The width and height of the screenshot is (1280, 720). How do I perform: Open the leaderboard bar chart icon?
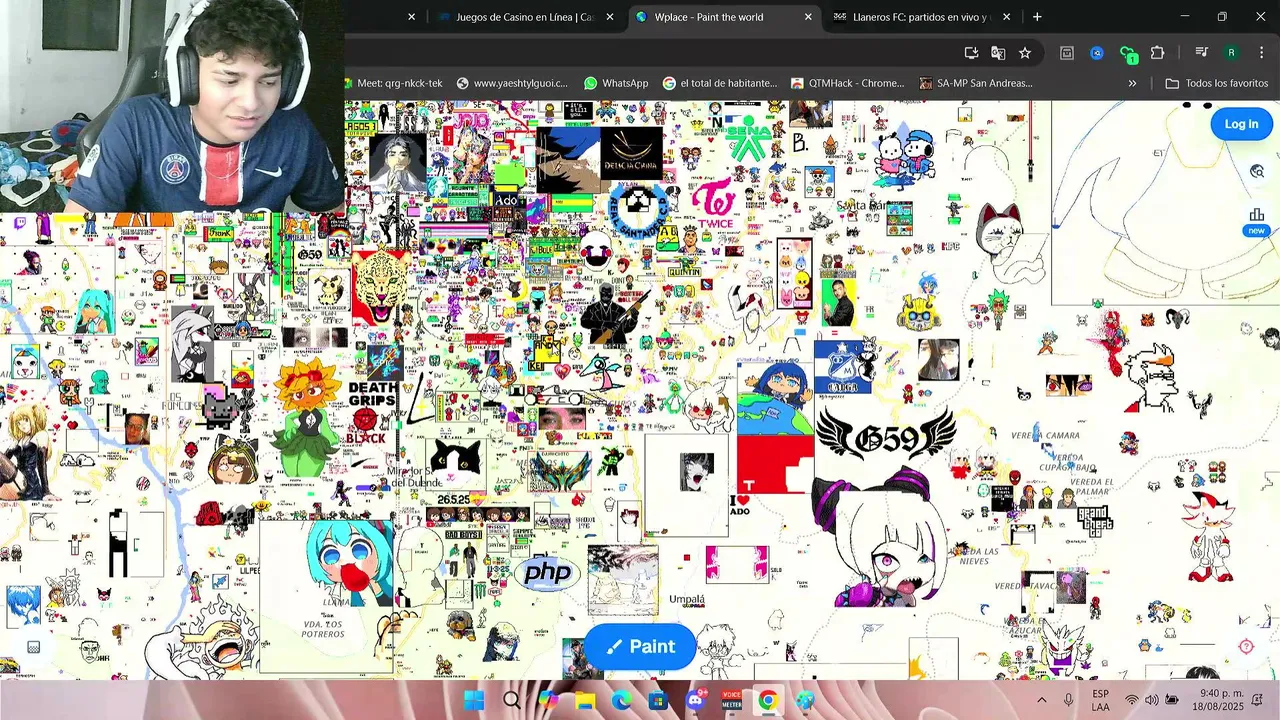(1257, 215)
